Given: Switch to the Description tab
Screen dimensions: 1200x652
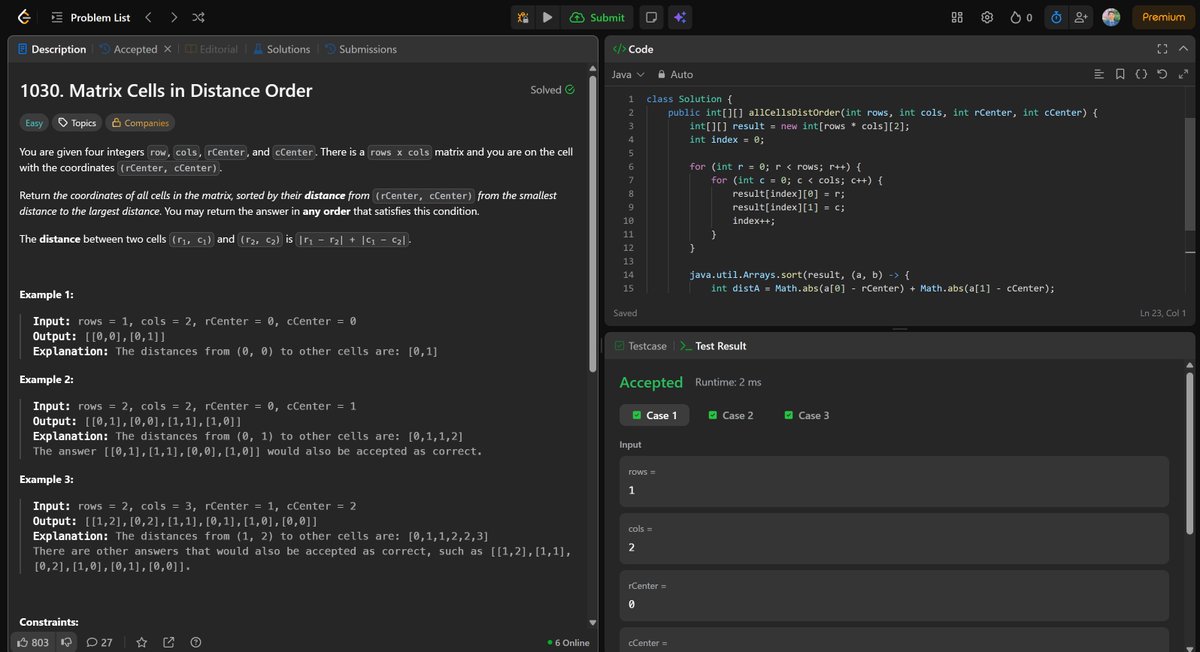Looking at the screenshot, I should tap(51, 49).
